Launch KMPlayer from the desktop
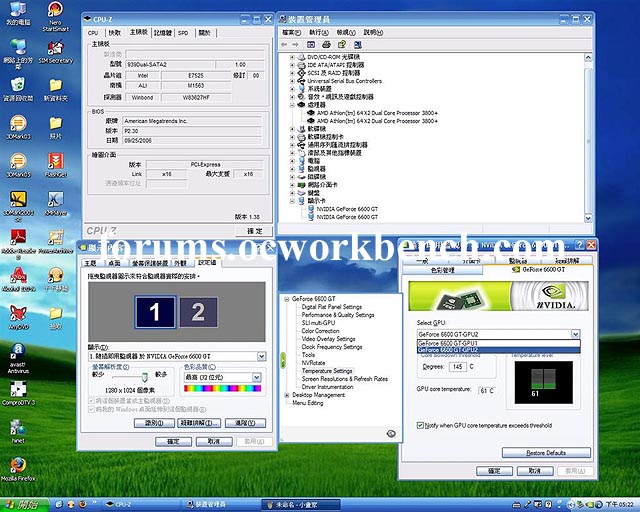 (x=56, y=203)
